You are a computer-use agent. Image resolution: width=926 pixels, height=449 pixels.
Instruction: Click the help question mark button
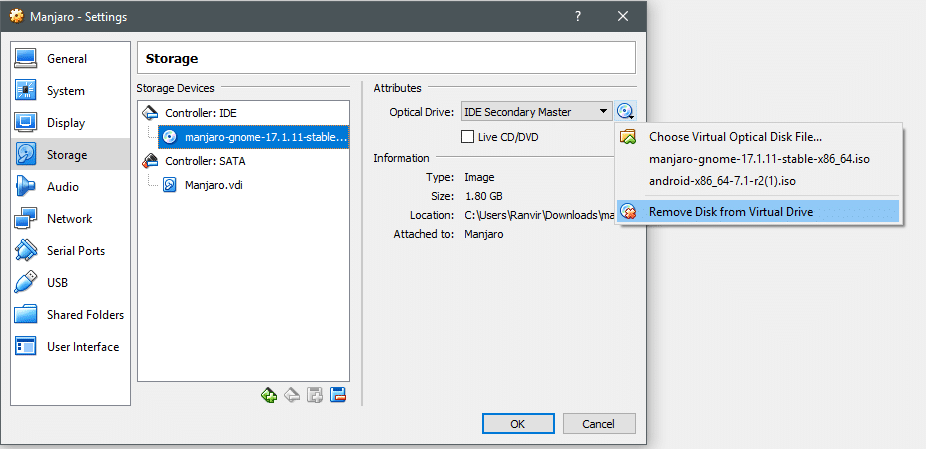point(578,16)
